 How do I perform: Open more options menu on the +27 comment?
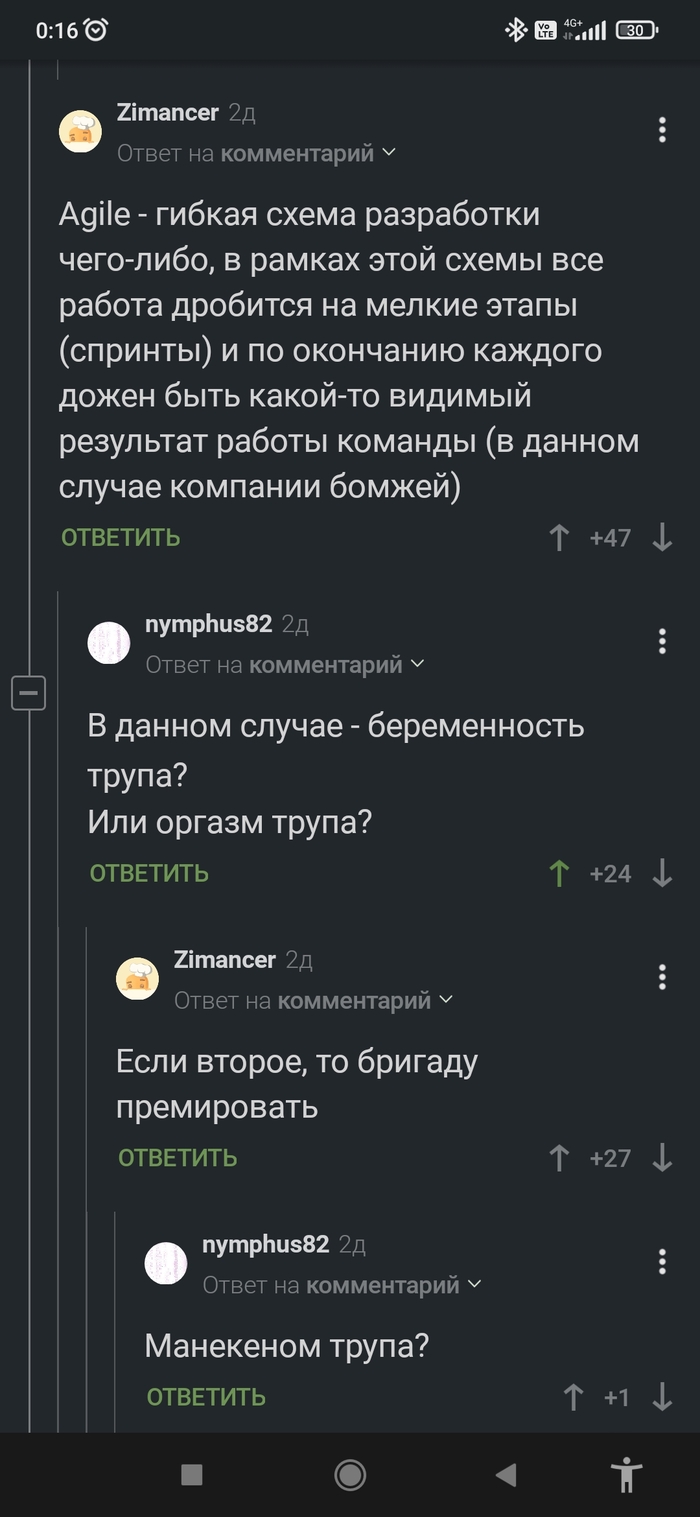[x=662, y=977]
